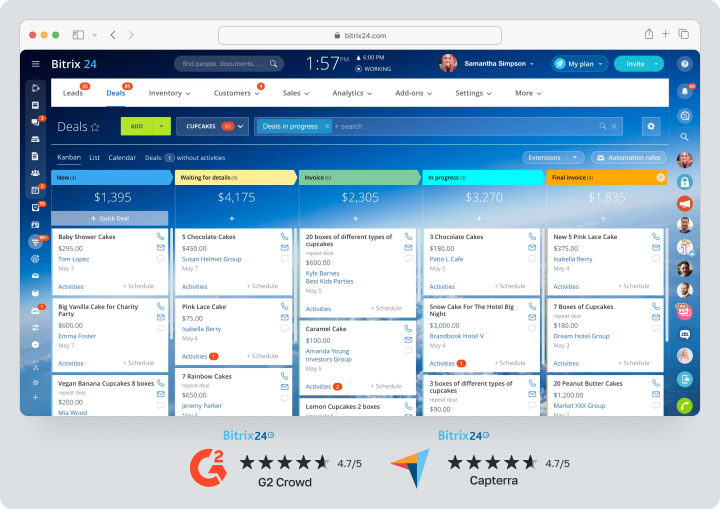The height and width of the screenshot is (509, 720).
Task: Click the New stage color header
Action: pos(112,177)
